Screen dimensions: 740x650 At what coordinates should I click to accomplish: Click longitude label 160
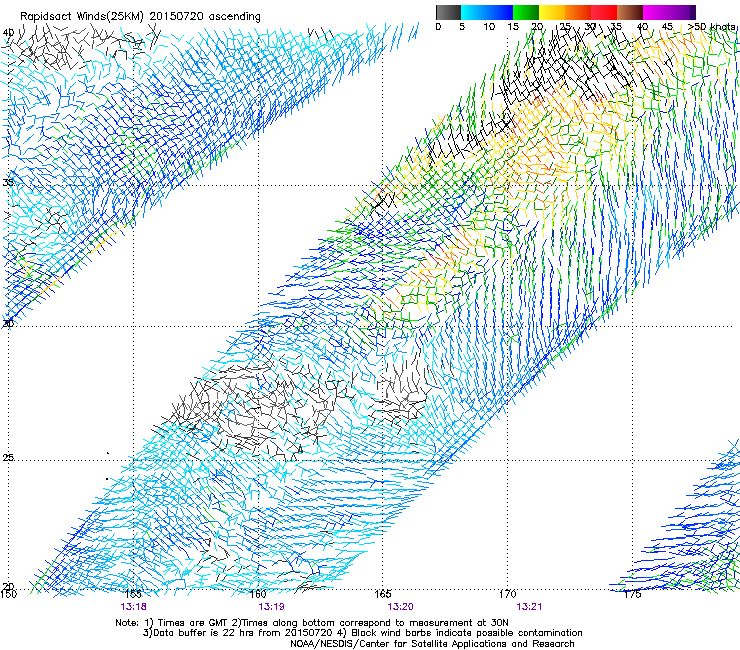pos(258,594)
